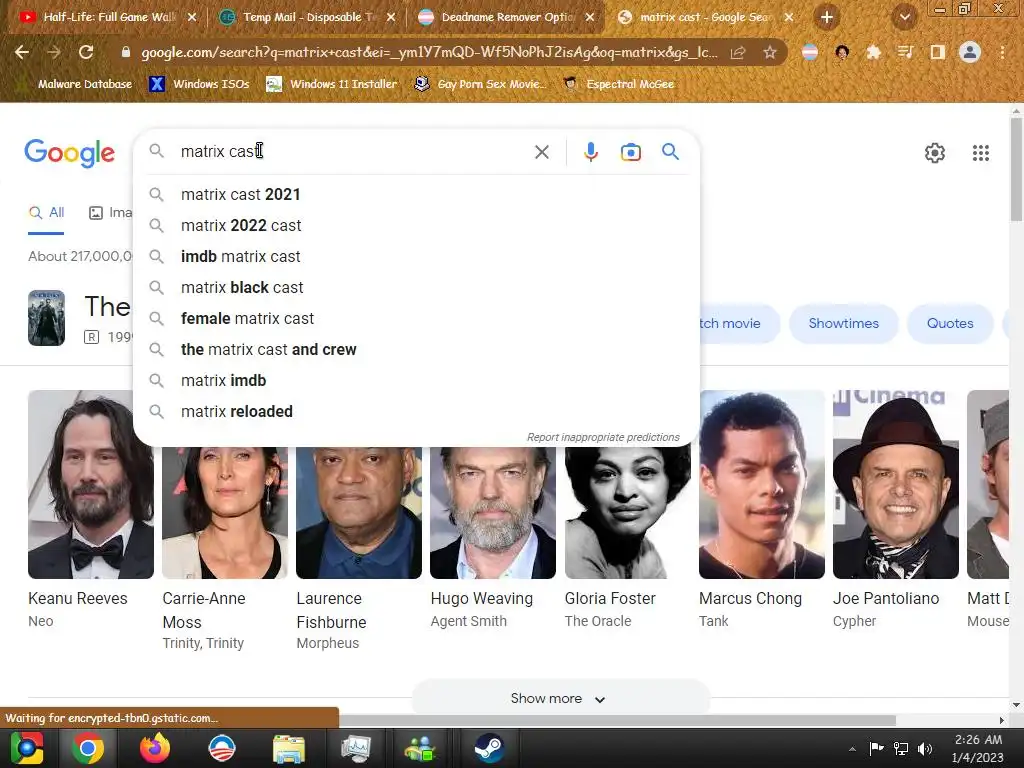Image resolution: width=1024 pixels, height=768 pixels.
Task: Open a new browser tab
Action: pos(827,17)
